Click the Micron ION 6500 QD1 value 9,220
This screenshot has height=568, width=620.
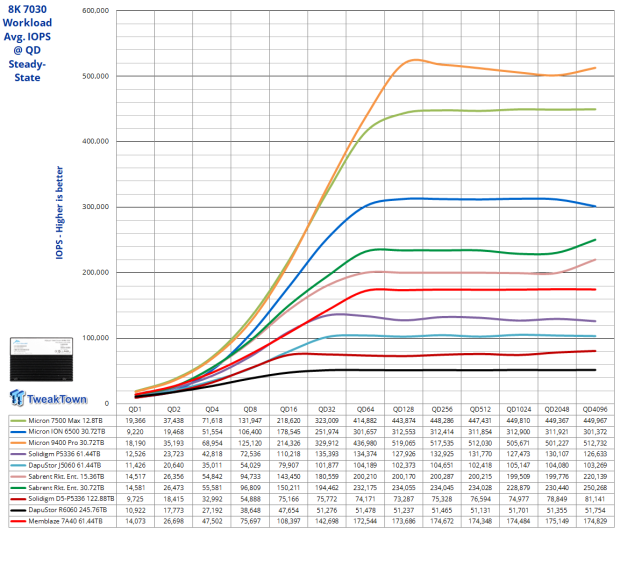135,432
